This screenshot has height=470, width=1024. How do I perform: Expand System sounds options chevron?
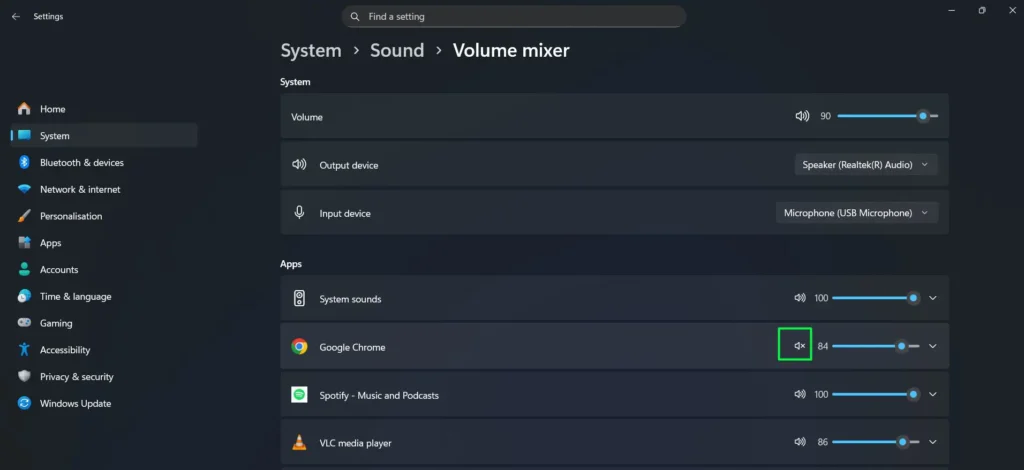coord(933,298)
